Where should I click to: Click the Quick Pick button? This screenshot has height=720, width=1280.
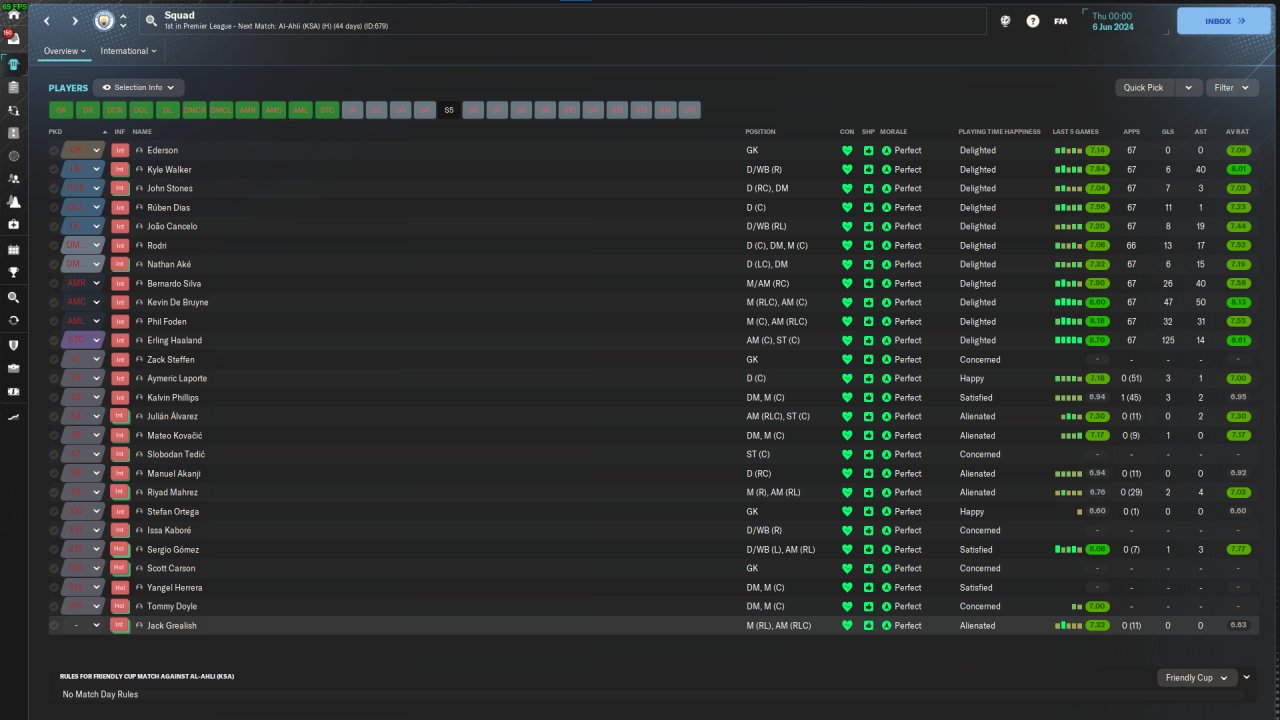1145,88
